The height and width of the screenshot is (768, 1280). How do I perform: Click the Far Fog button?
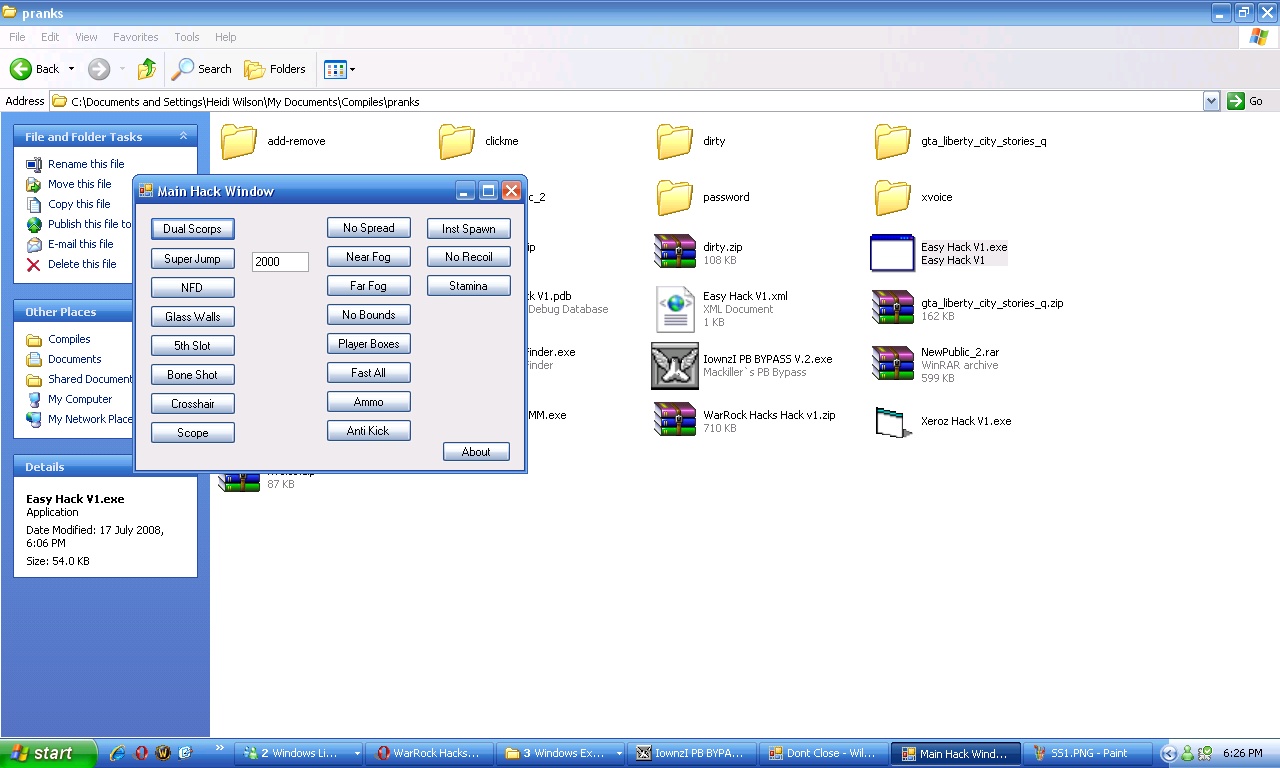click(x=369, y=286)
